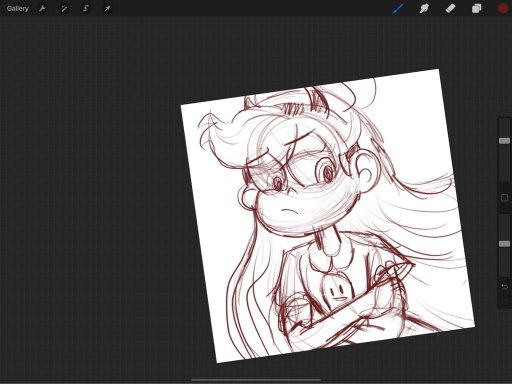Tap the empty dark workspace left of canvas
The height and width of the screenshot is (384, 512).
[90, 200]
